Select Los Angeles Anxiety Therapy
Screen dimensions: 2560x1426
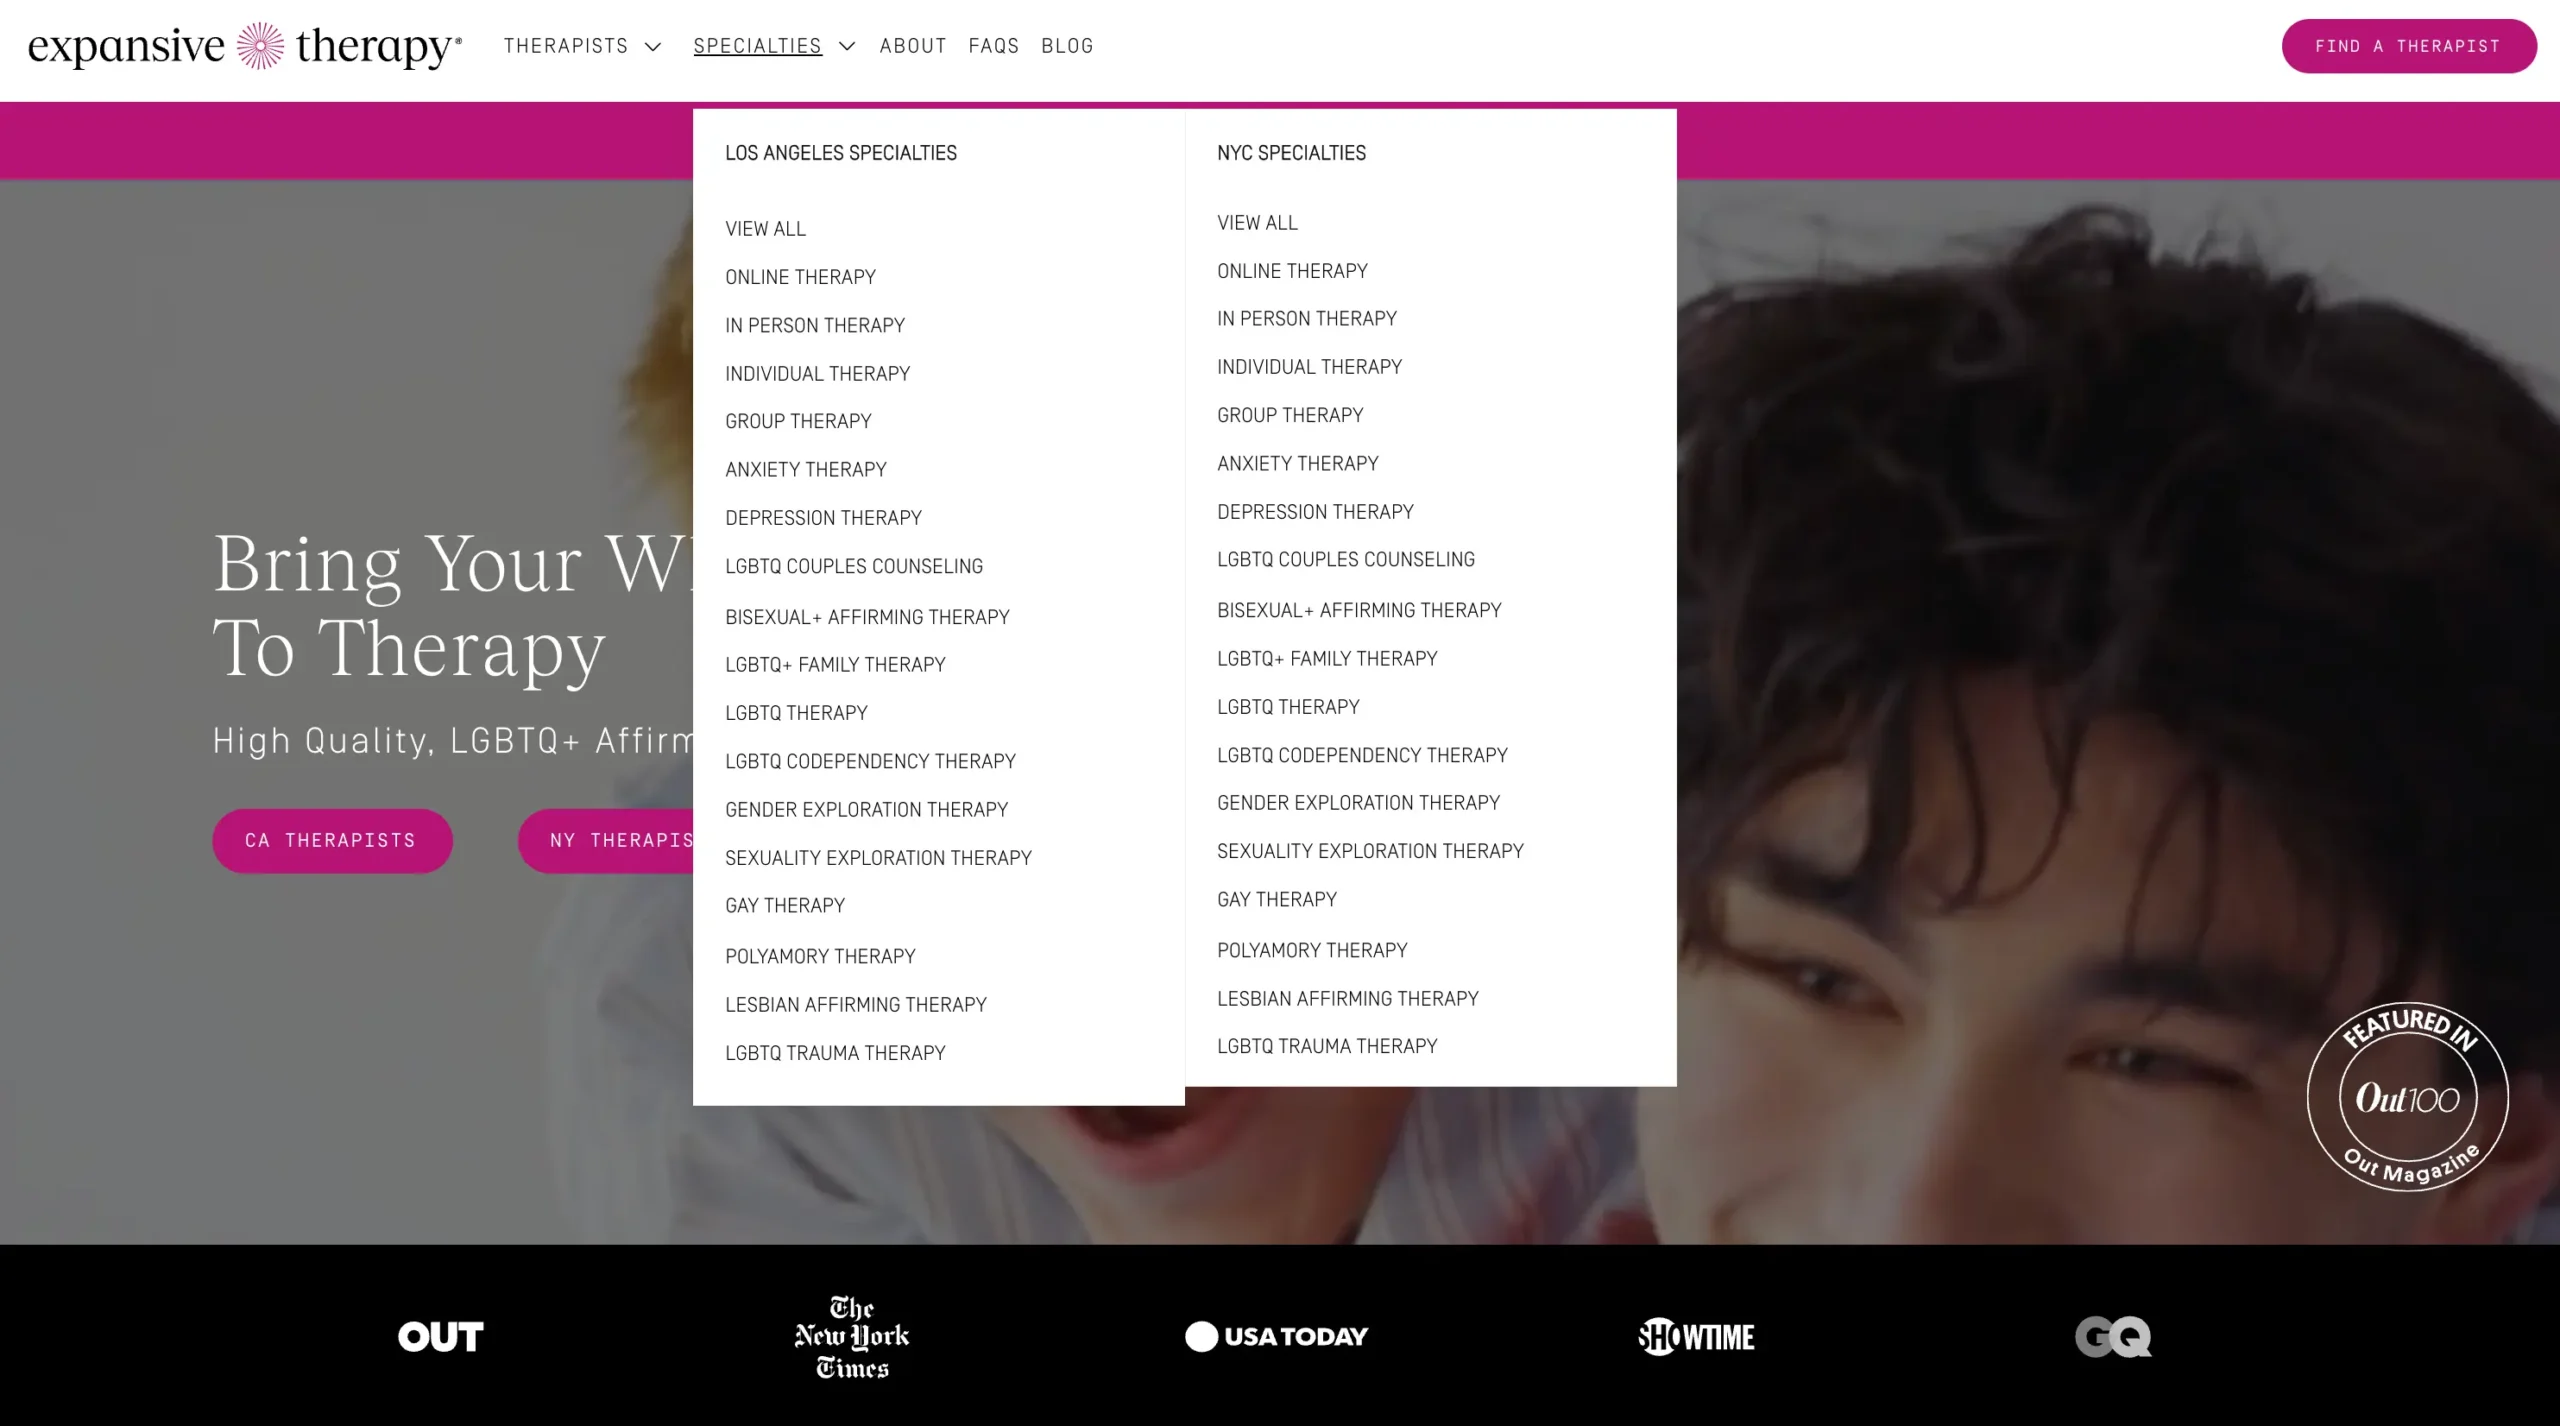click(x=805, y=469)
